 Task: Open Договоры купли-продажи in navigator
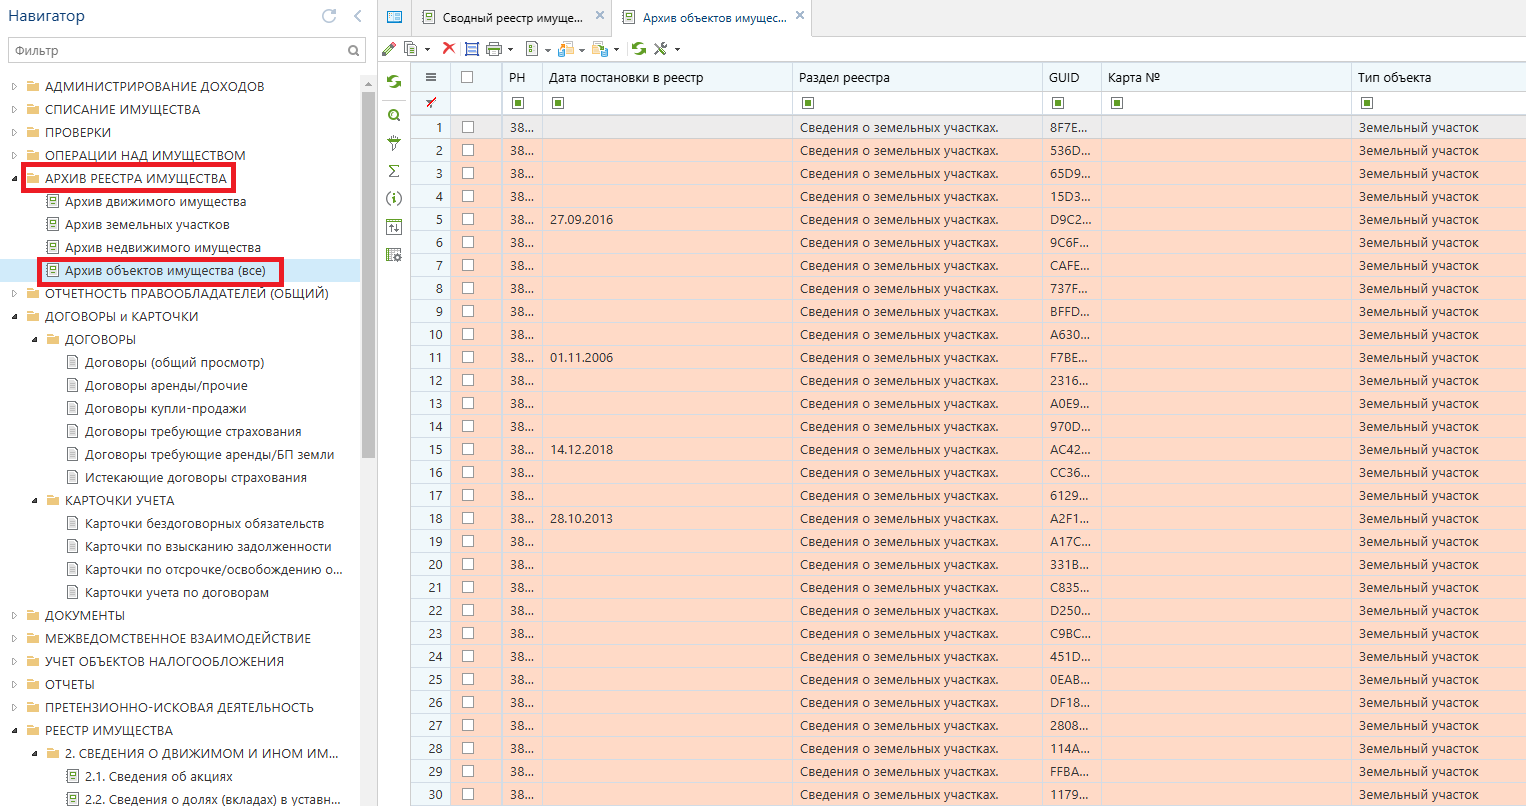tap(165, 408)
